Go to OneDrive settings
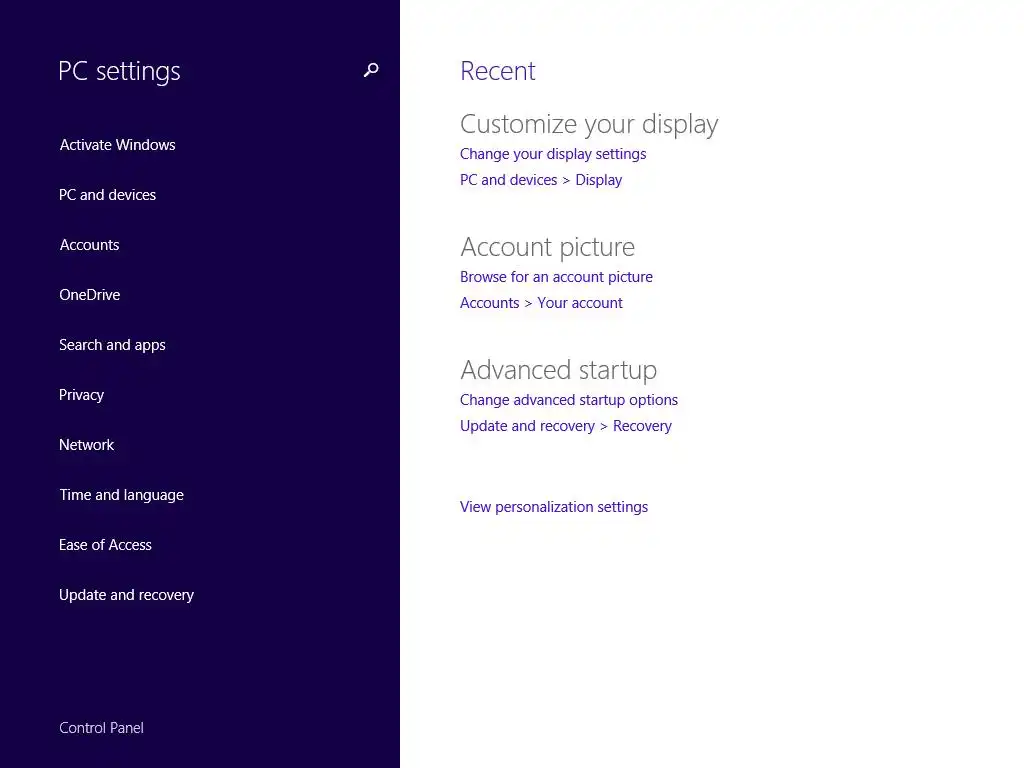Screen dimensions: 1024x768 coord(89,295)
